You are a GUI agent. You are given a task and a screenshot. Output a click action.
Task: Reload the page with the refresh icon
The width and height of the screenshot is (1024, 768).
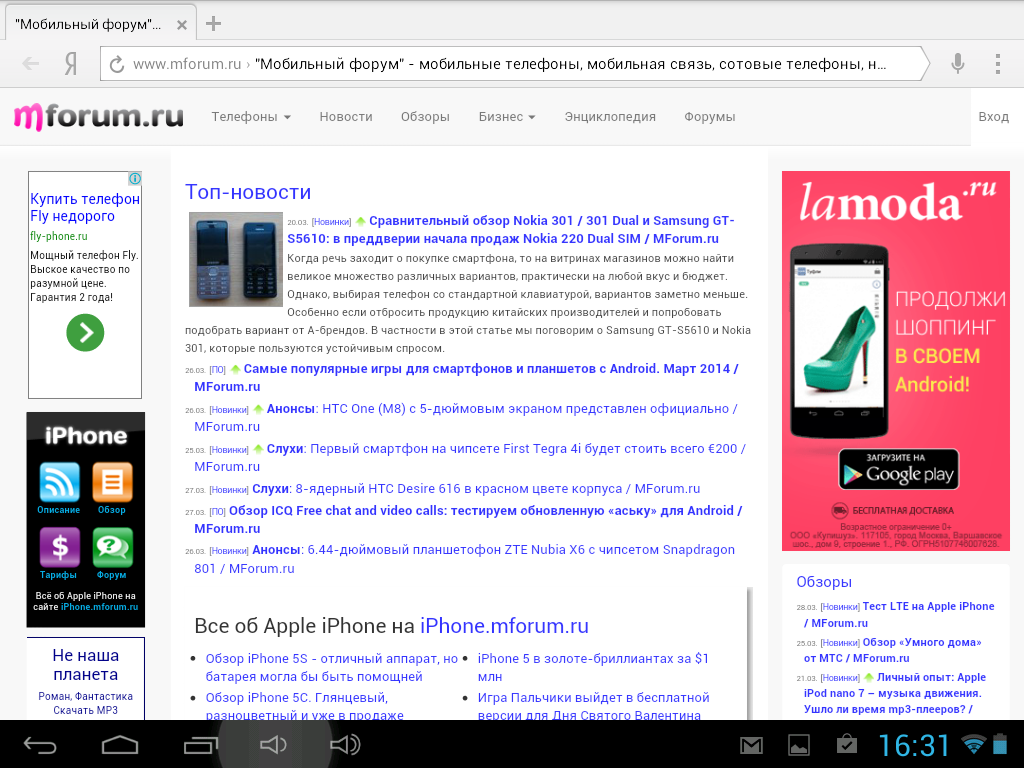pyautogui.click(x=117, y=64)
